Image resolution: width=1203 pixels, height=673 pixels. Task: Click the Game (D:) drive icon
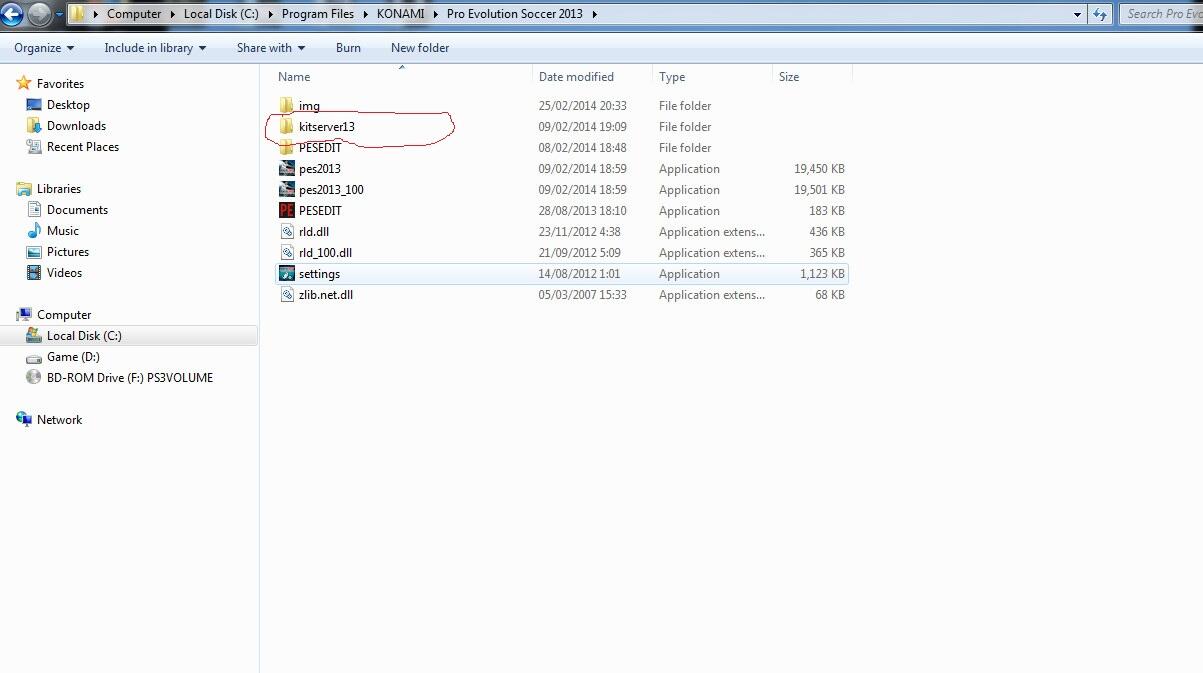(x=34, y=357)
